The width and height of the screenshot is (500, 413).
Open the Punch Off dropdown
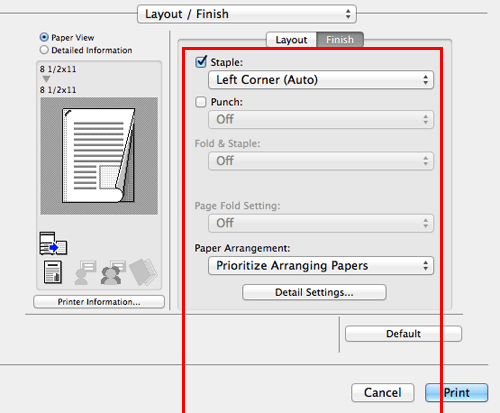click(321, 120)
